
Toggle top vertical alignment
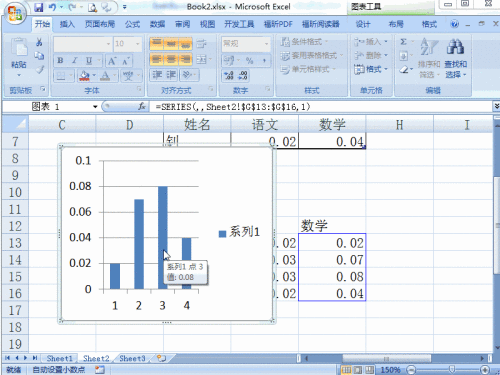click(x=157, y=44)
